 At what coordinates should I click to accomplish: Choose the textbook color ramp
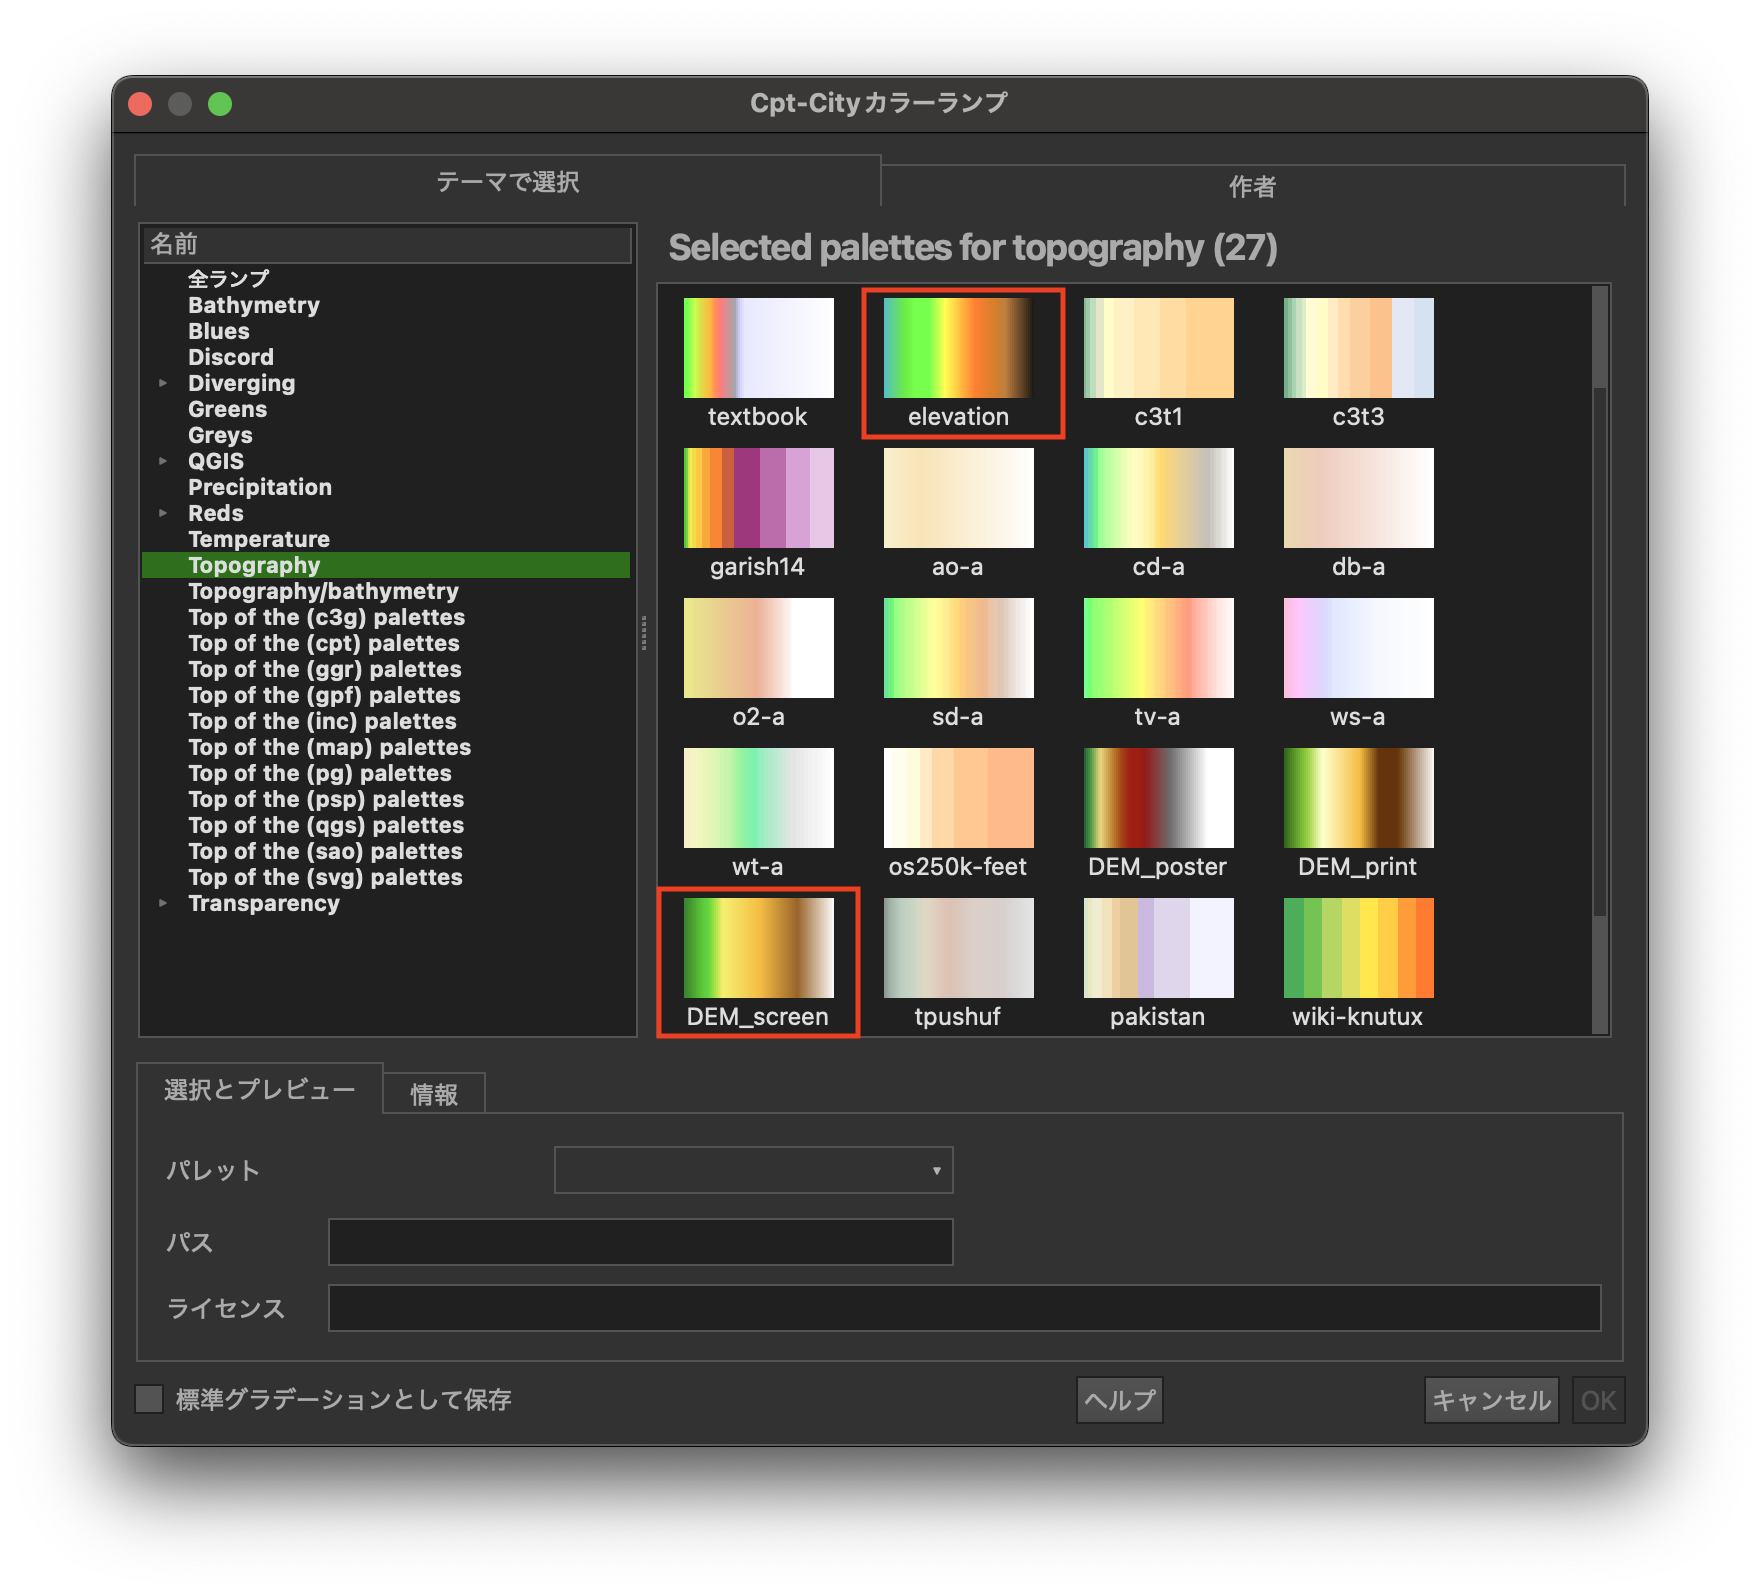coord(758,348)
